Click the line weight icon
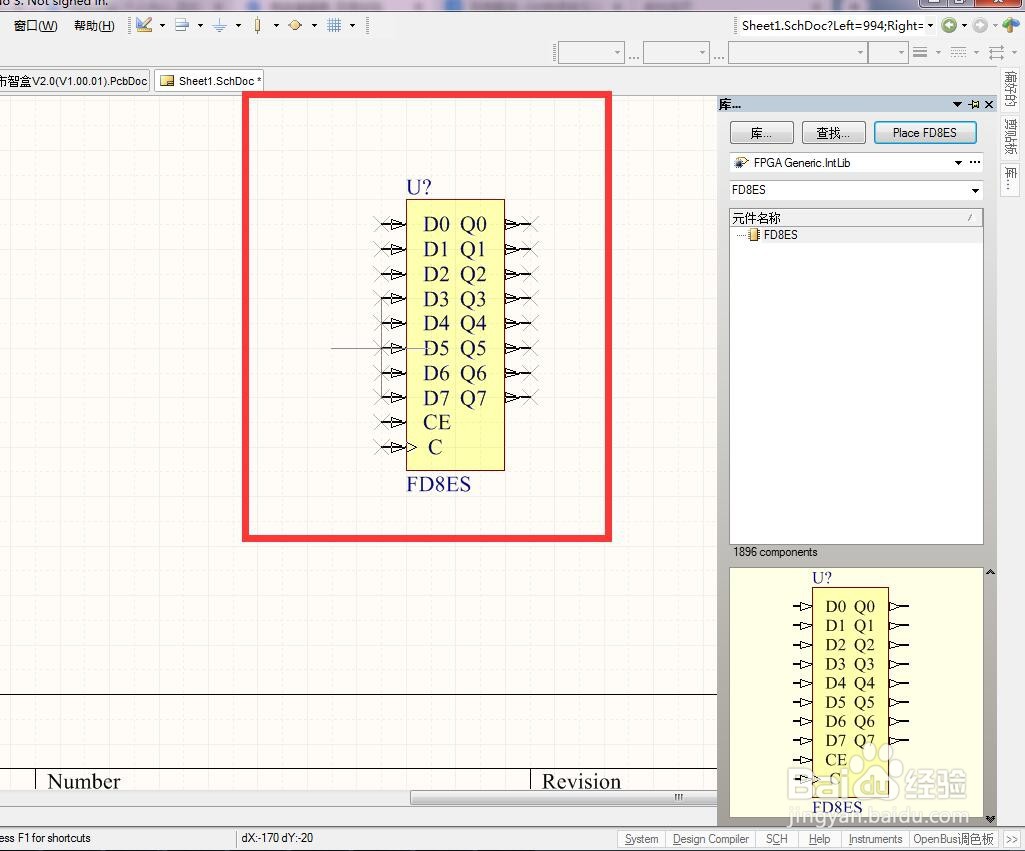This screenshot has height=851, width=1025. pyautogui.click(x=920, y=52)
